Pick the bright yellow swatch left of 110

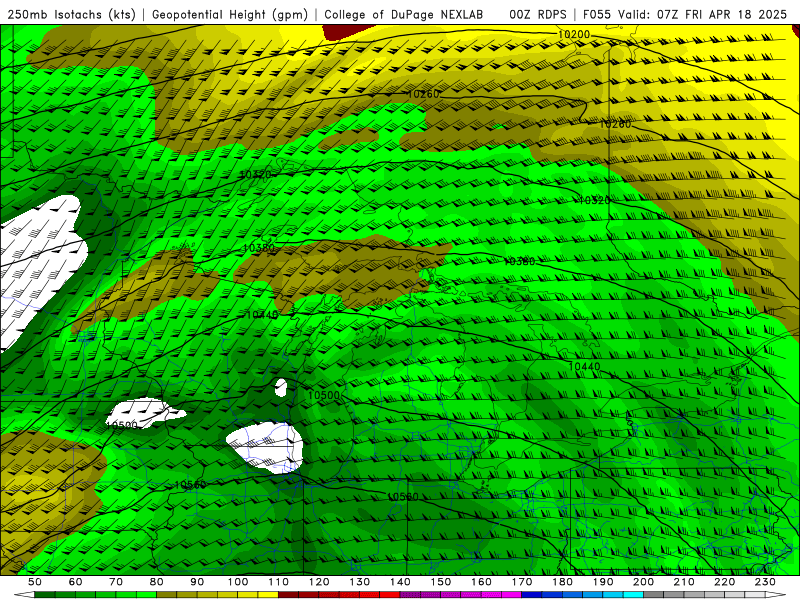click(268, 595)
